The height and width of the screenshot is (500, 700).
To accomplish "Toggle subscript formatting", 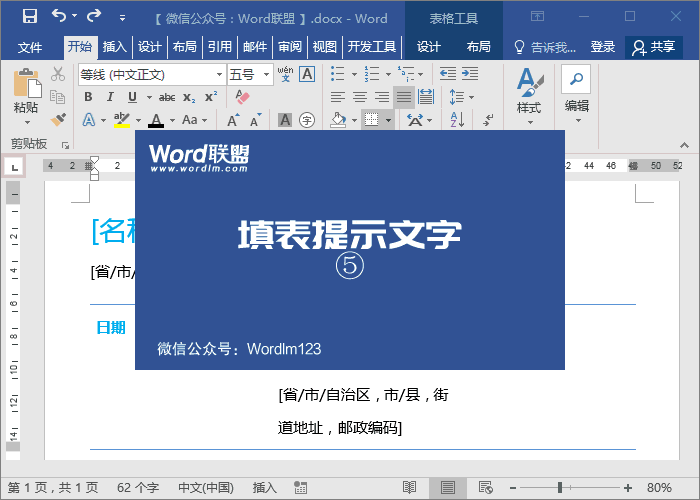I will [189, 97].
